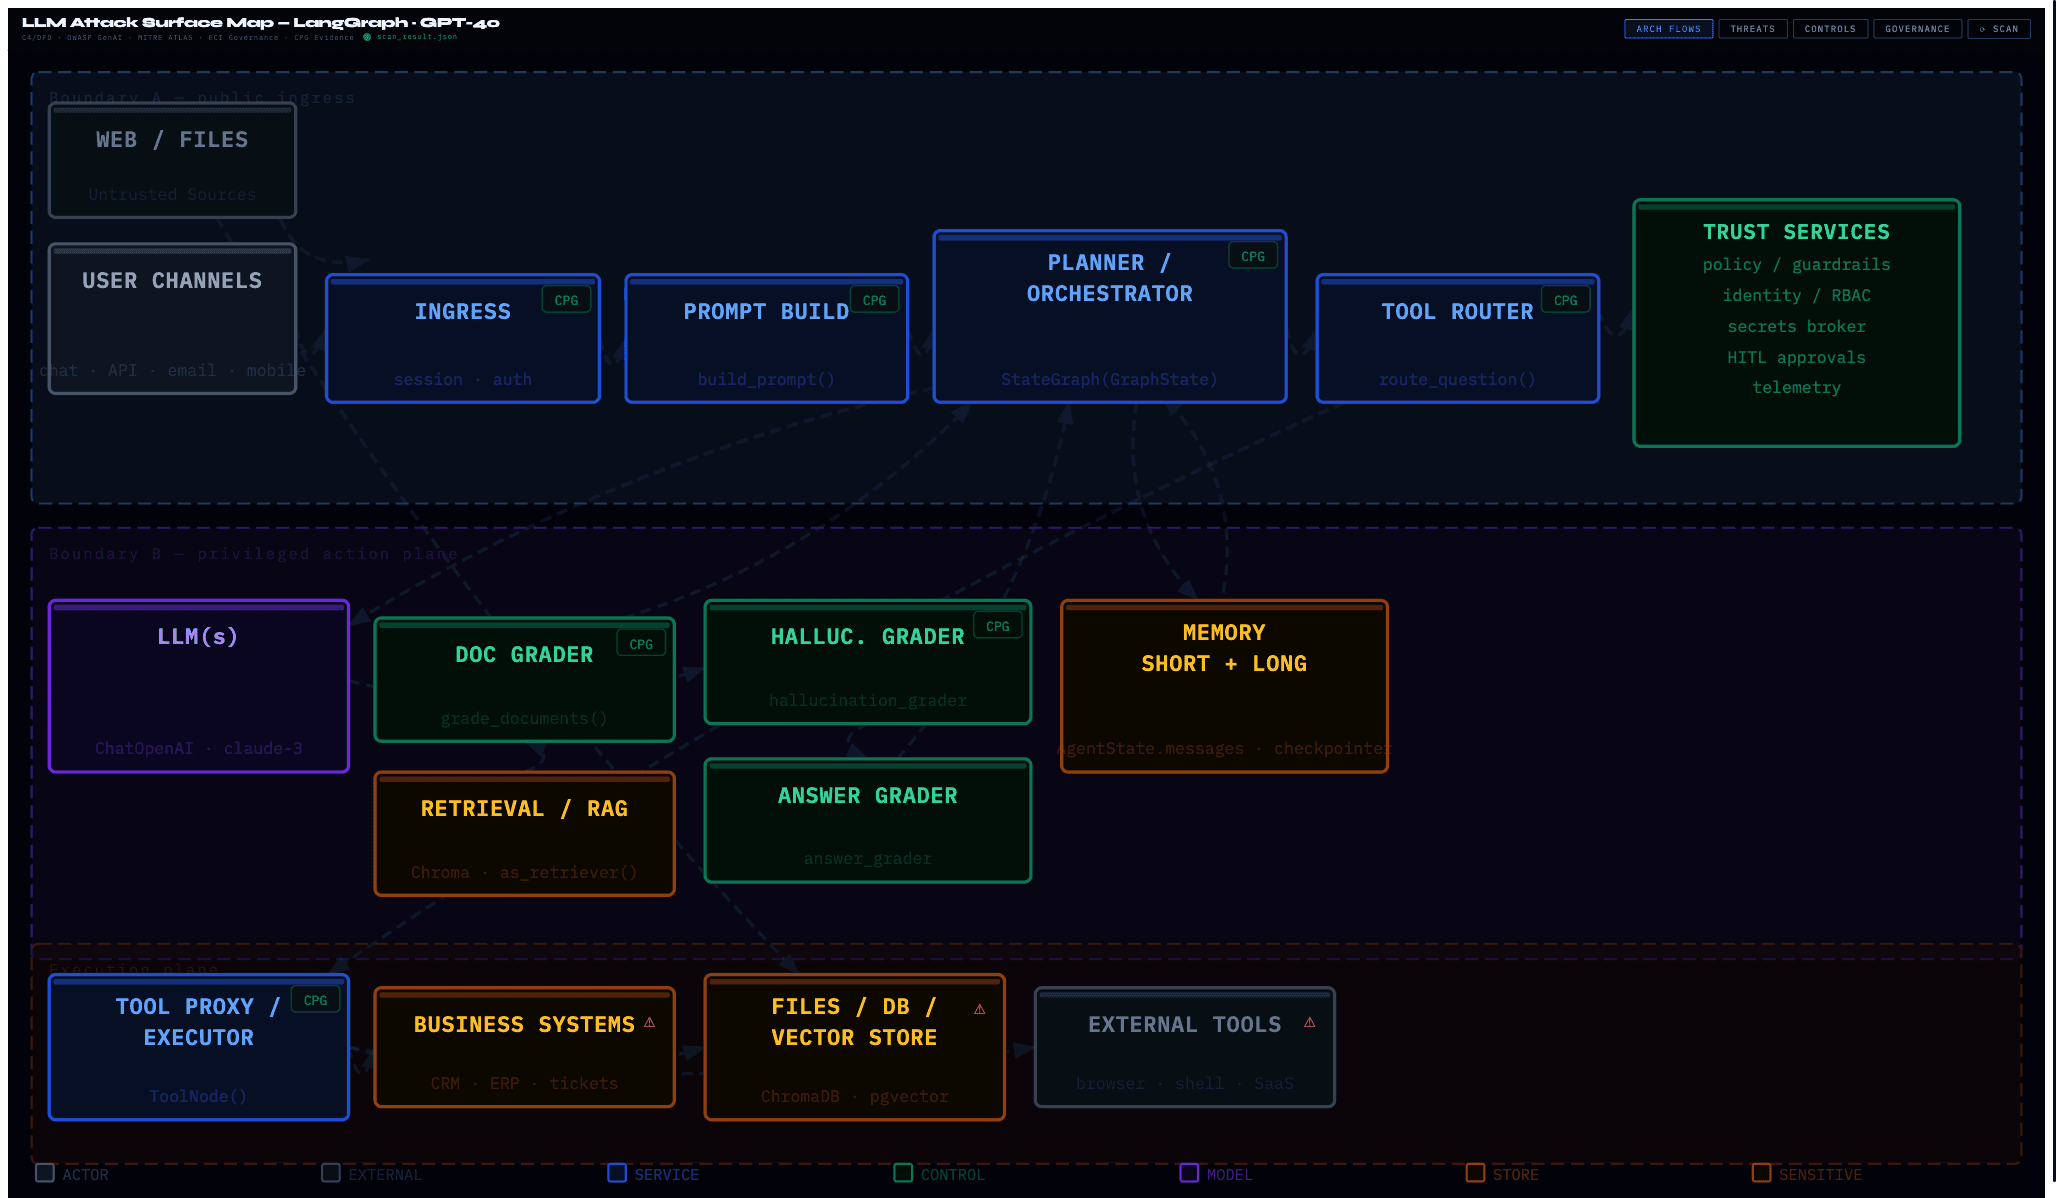
Task: Select the FILES / DB / VECTOR STORE title
Action: [x=854, y=1022]
